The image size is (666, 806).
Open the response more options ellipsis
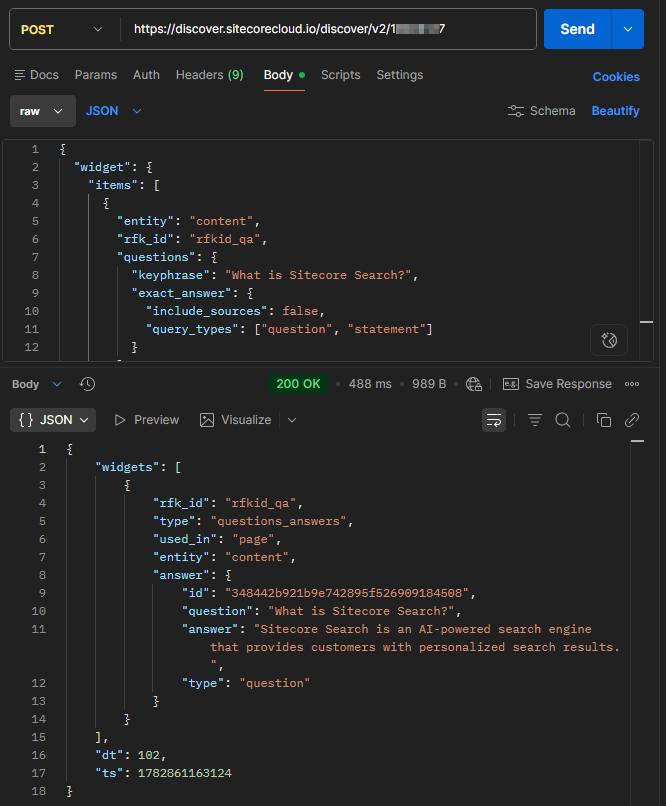pyautogui.click(x=632, y=384)
